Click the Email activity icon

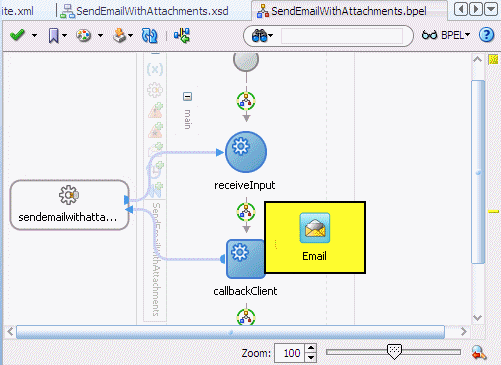[315, 228]
